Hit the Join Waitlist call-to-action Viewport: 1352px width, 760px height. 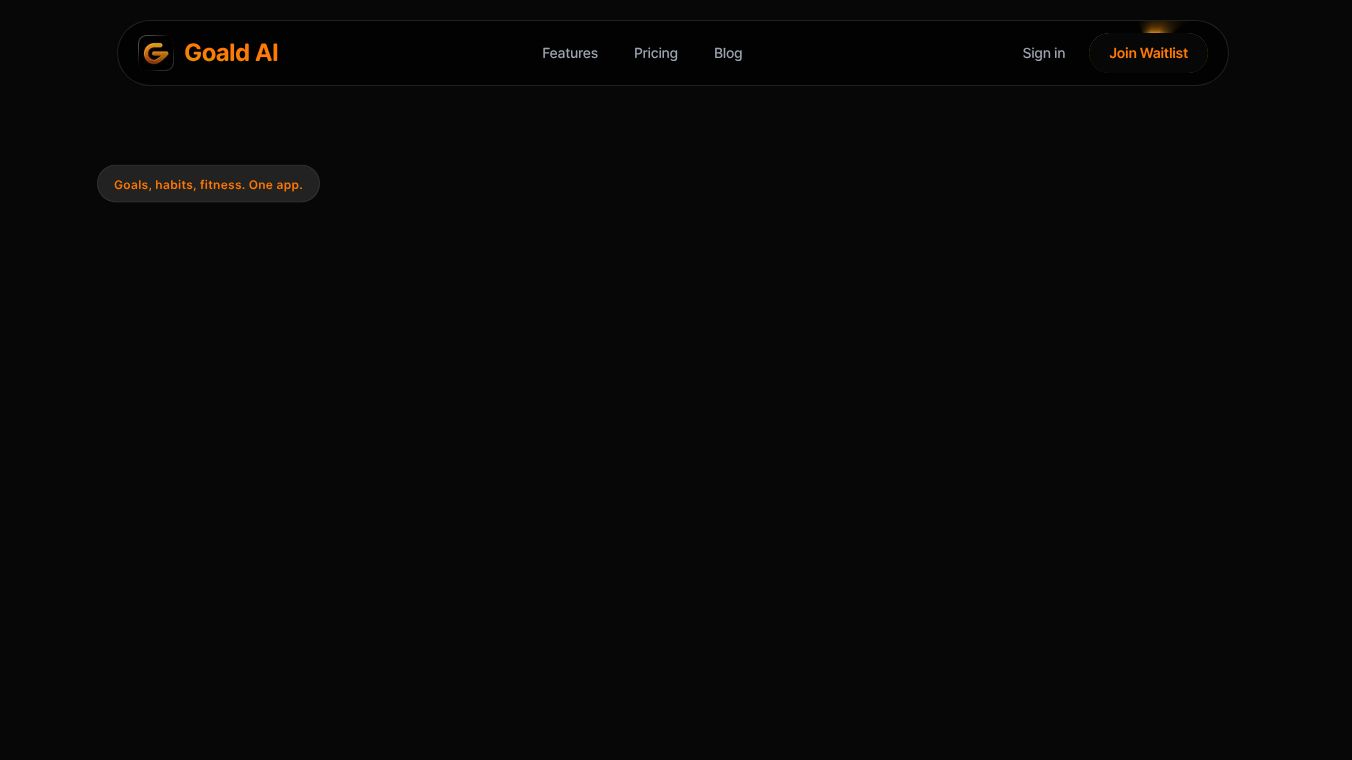pos(1148,53)
